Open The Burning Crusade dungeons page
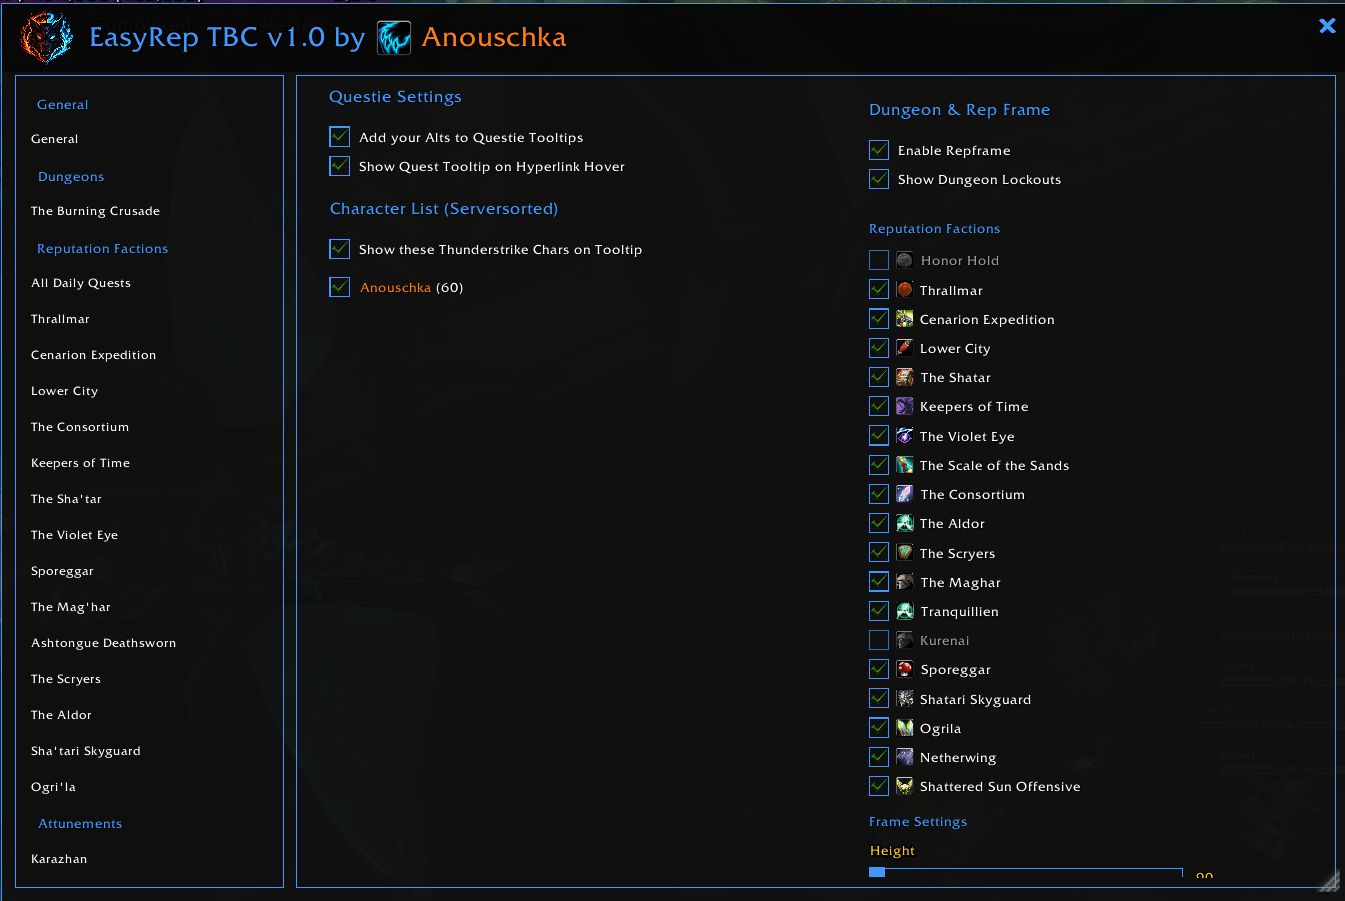Image resolution: width=1345 pixels, height=901 pixels. [96, 211]
